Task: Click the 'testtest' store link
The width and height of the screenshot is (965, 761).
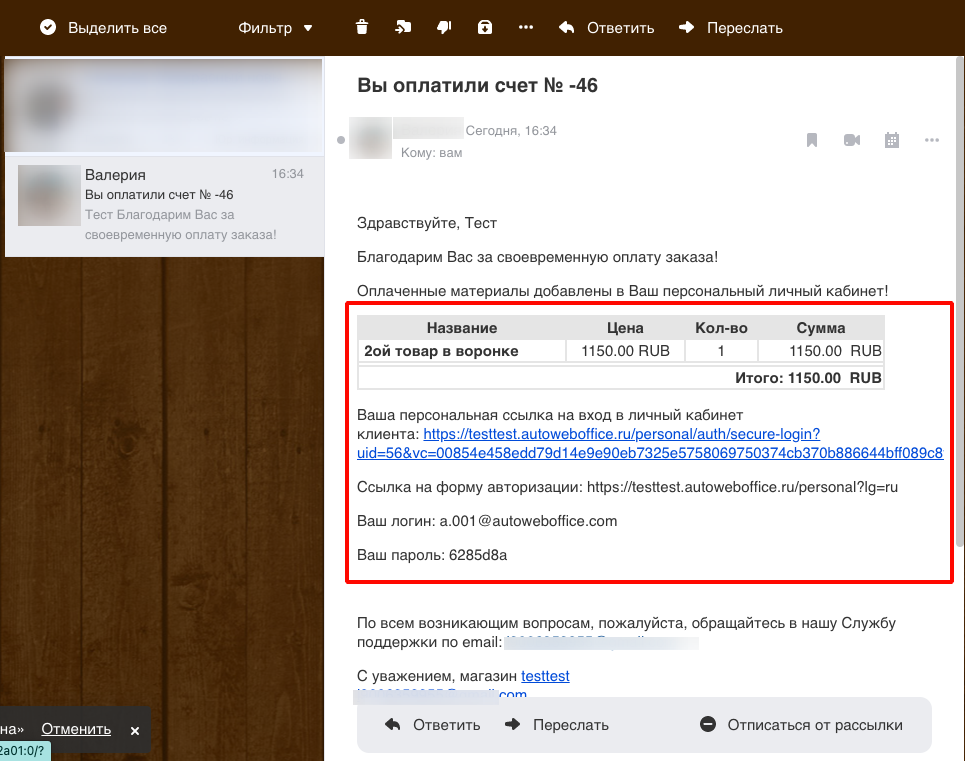Action: (545, 677)
